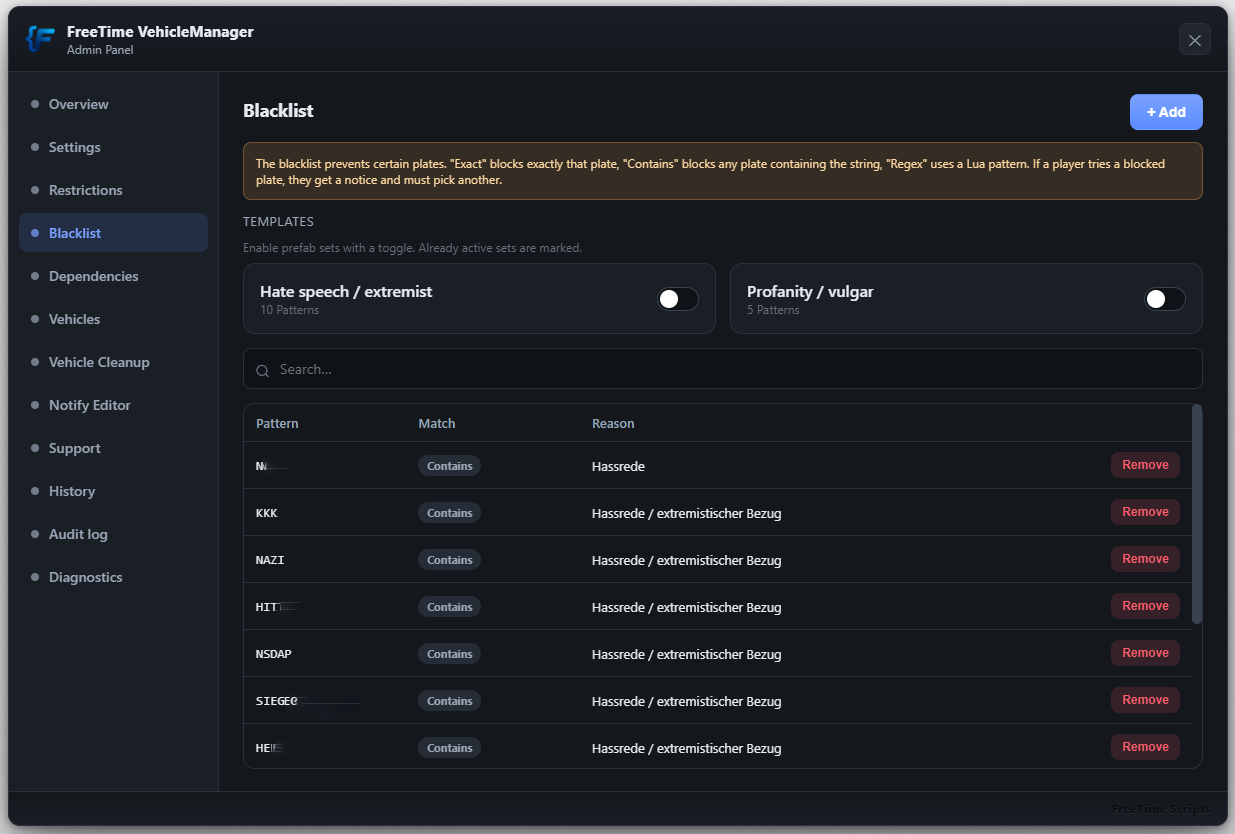Click the 'Hassrede' reason in first row
The image size is (1235, 834).
[x=618, y=466]
